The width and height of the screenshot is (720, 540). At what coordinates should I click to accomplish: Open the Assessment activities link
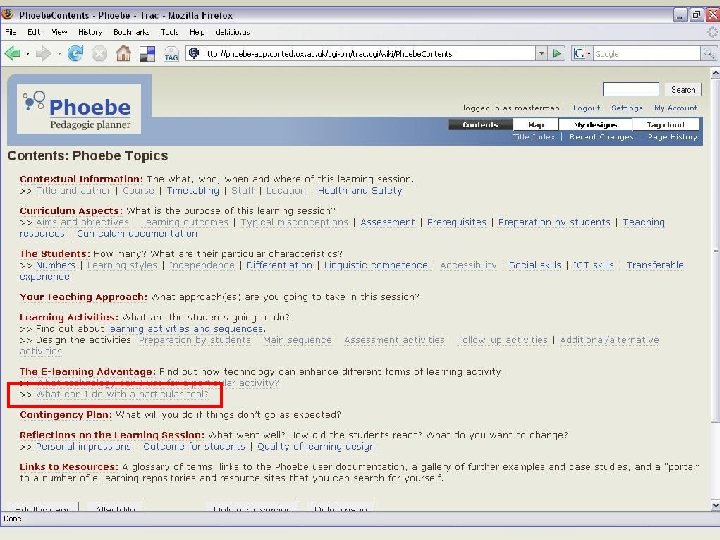394,340
